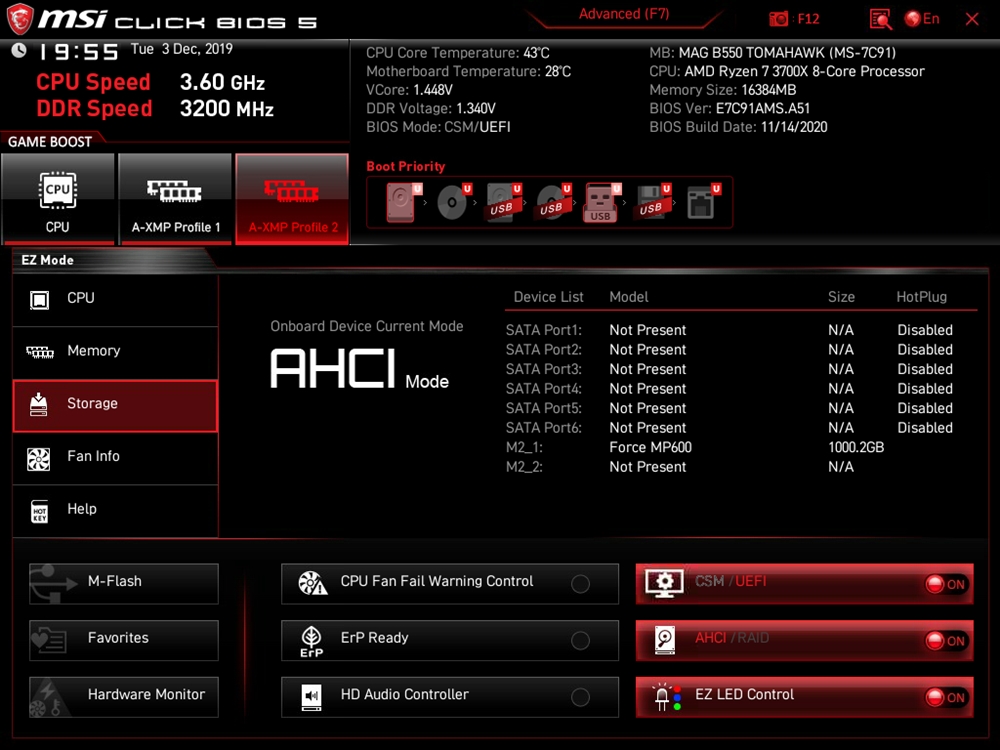Take a screenshot with the F12 camera icon

pyautogui.click(x=778, y=19)
